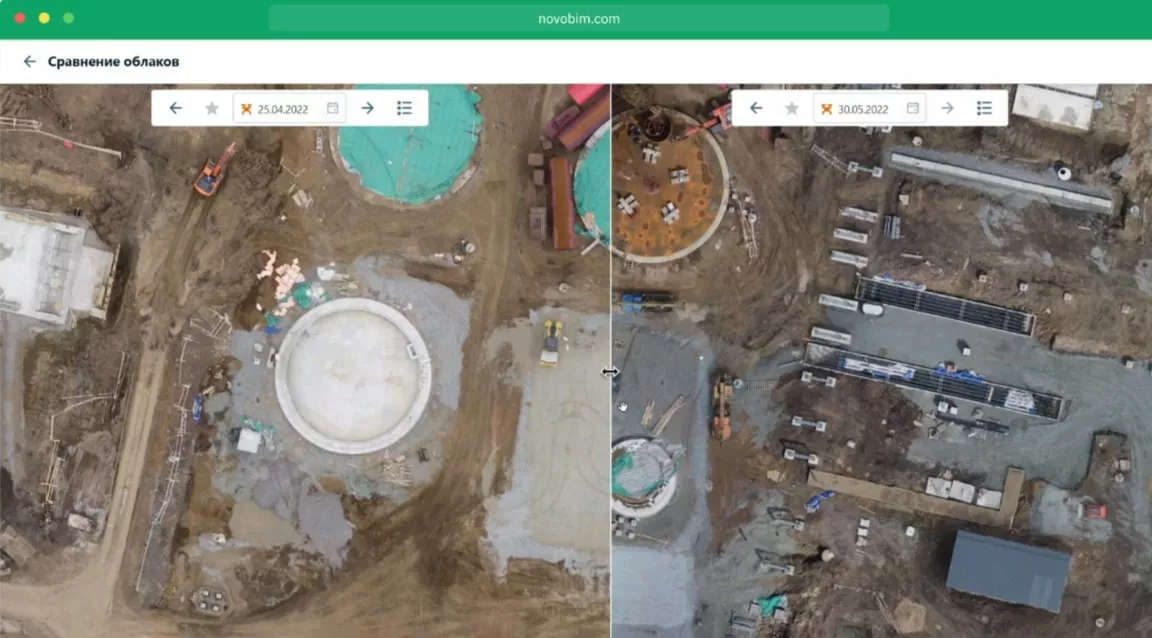Go to next survey date on left panel
The height and width of the screenshot is (638, 1152).
pos(367,108)
